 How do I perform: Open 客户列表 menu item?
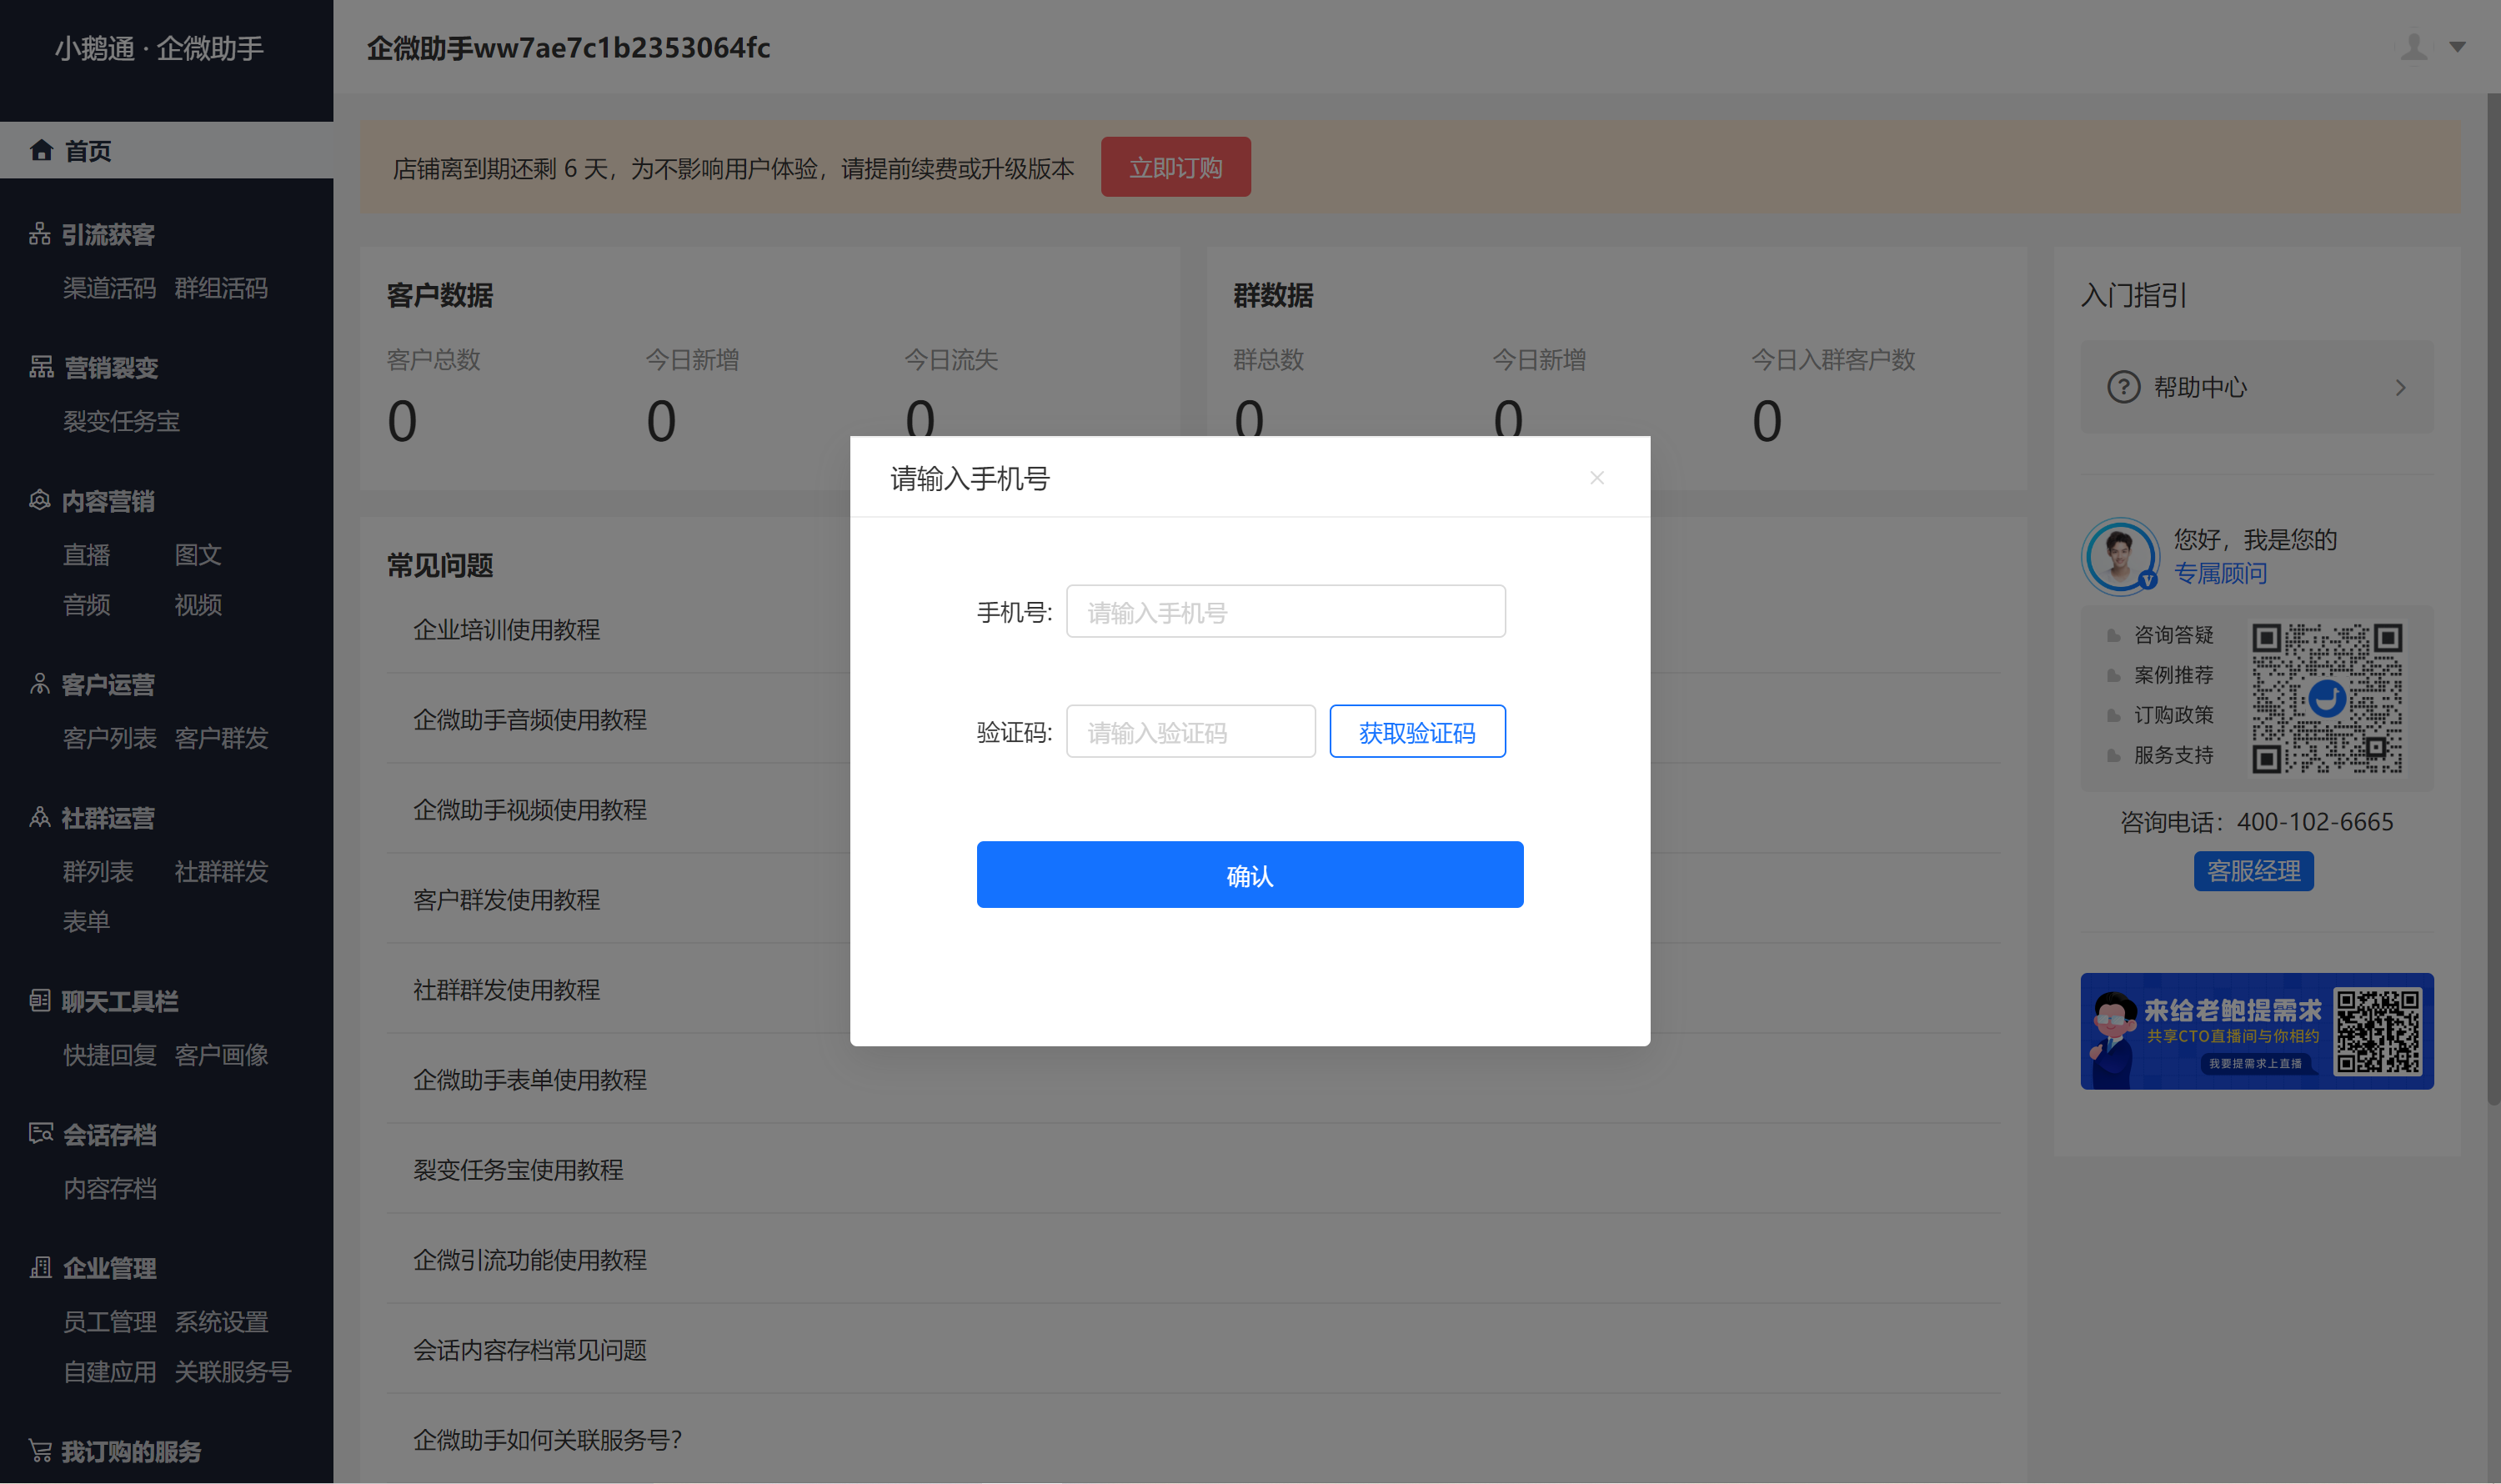[110, 738]
